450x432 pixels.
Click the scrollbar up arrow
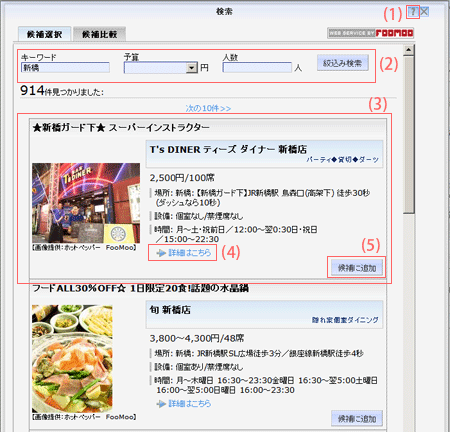408,50
